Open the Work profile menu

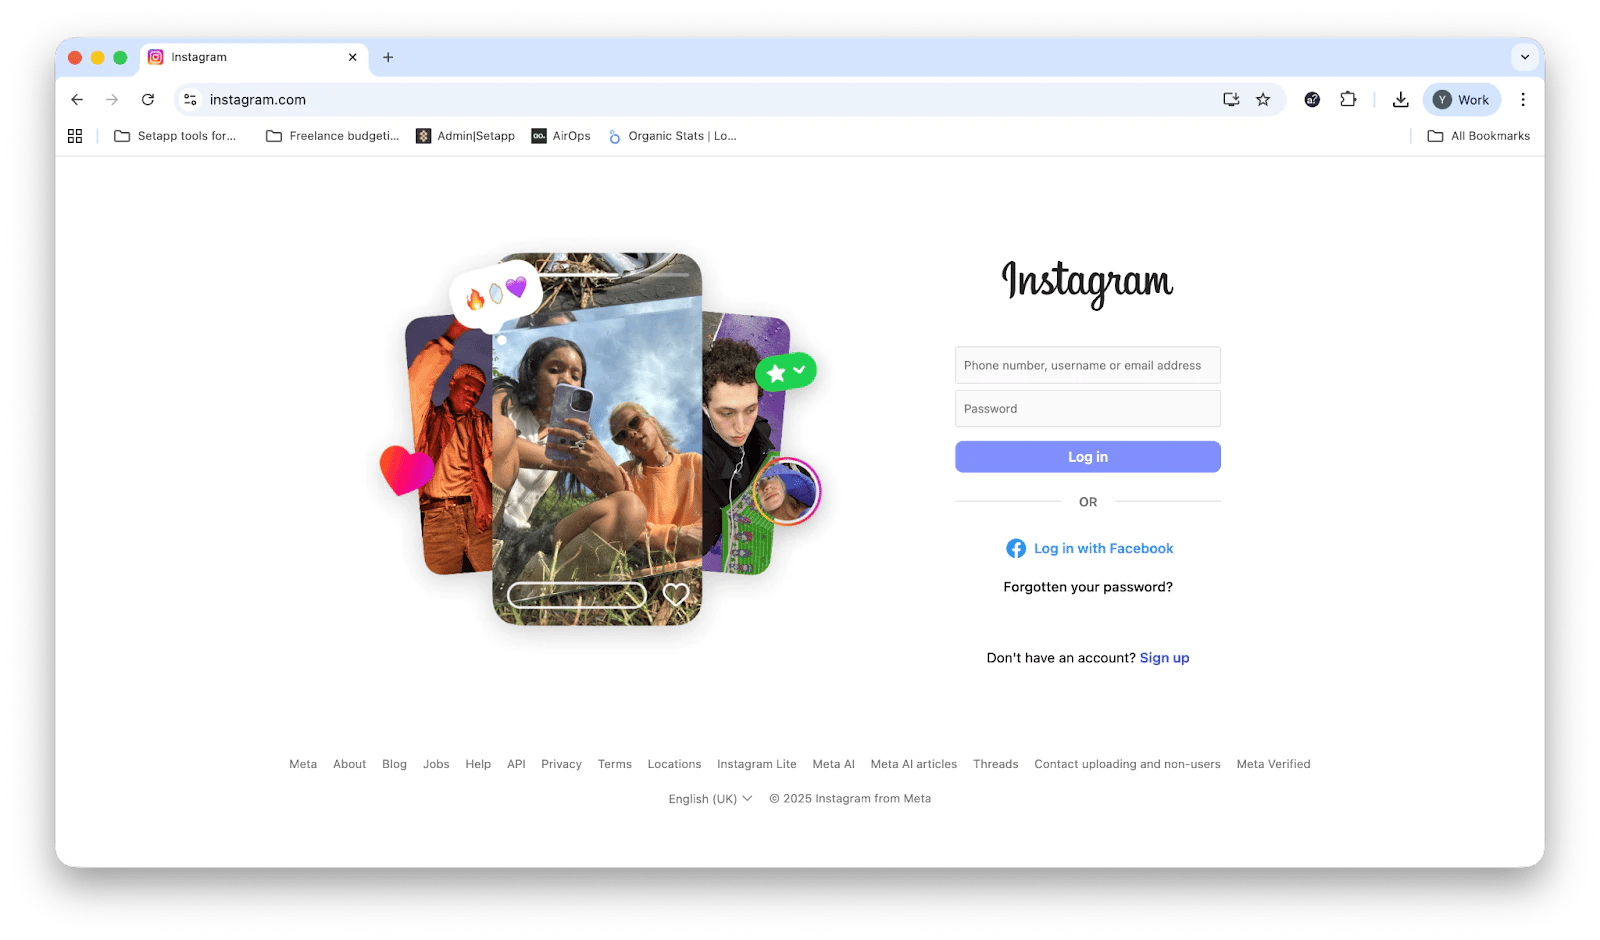point(1461,100)
